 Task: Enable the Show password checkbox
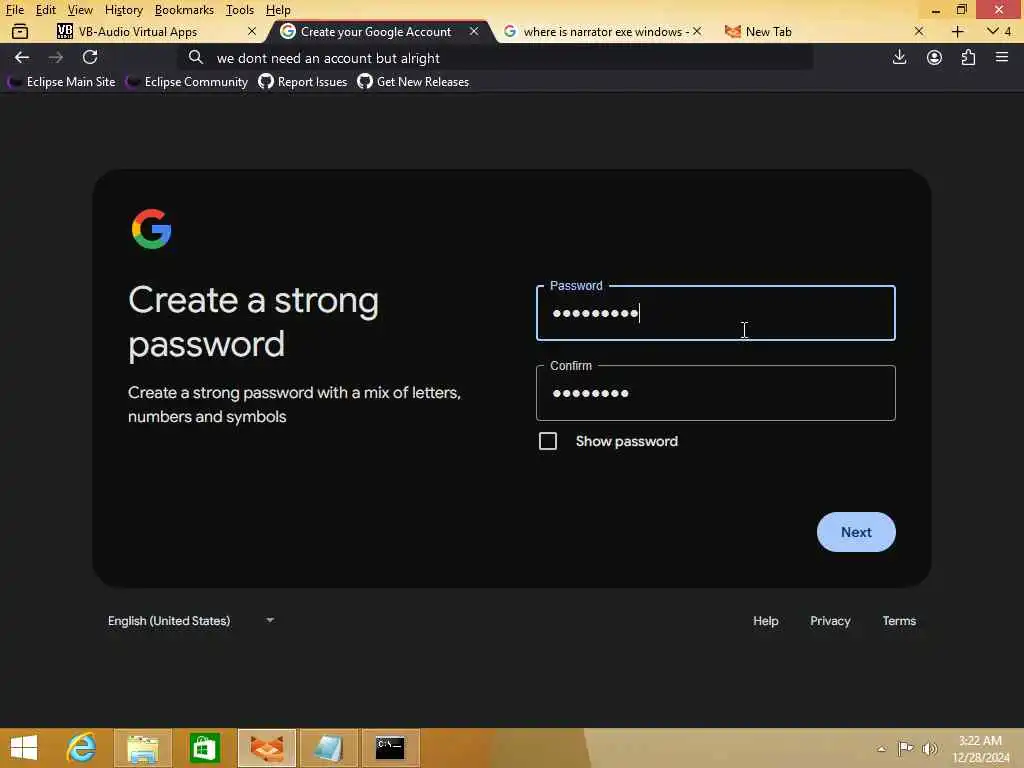point(547,441)
